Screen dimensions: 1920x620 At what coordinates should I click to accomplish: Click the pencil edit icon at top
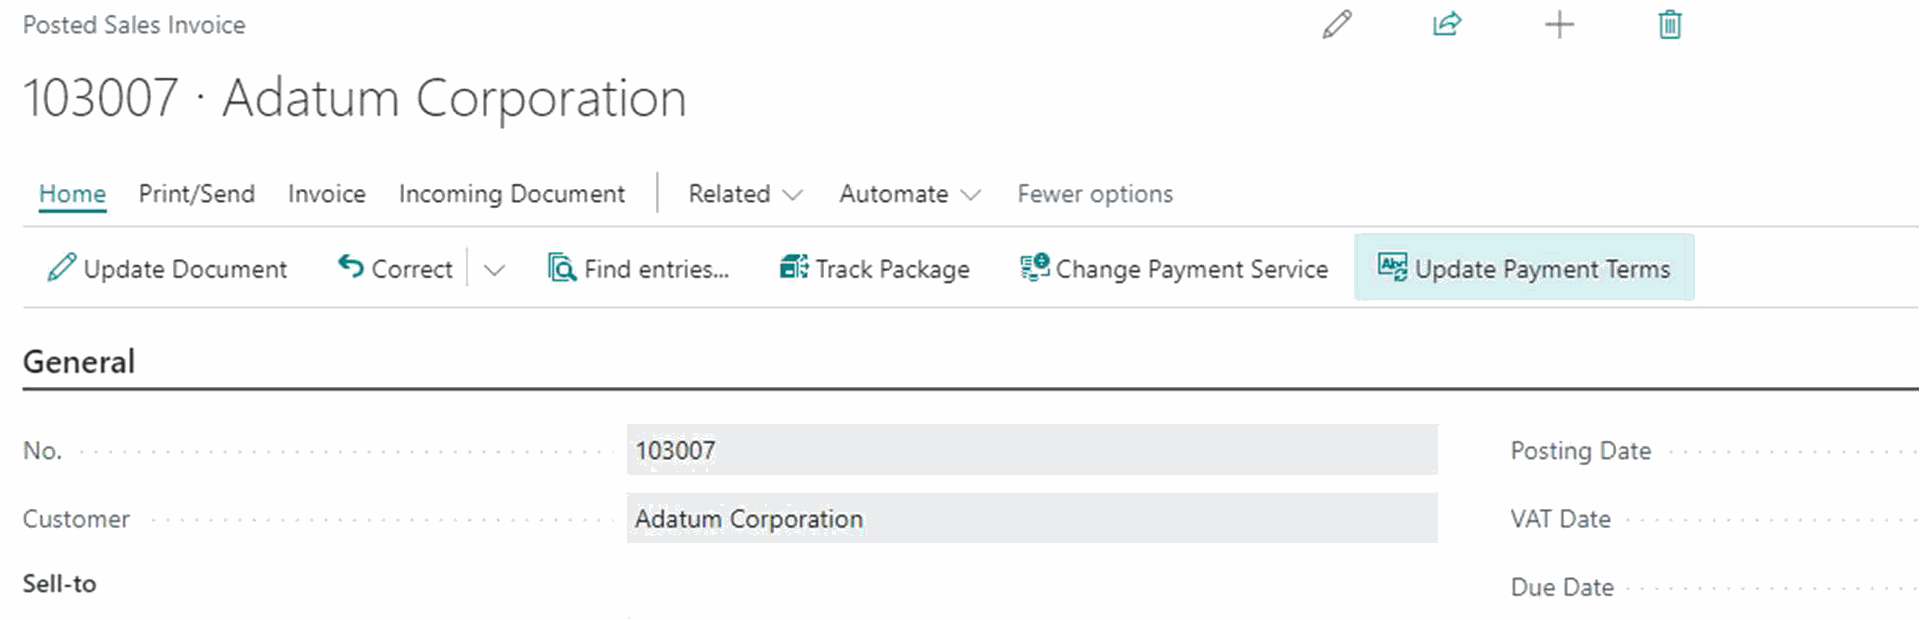coord(1337,24)
